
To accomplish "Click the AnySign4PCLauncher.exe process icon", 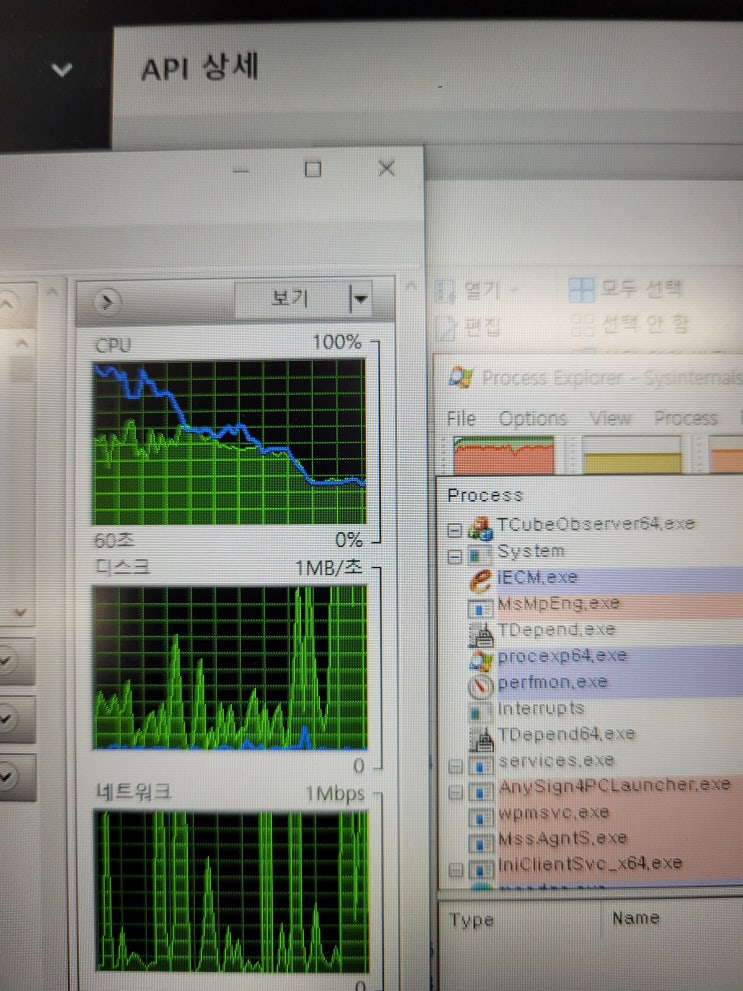I will [481, 792].
